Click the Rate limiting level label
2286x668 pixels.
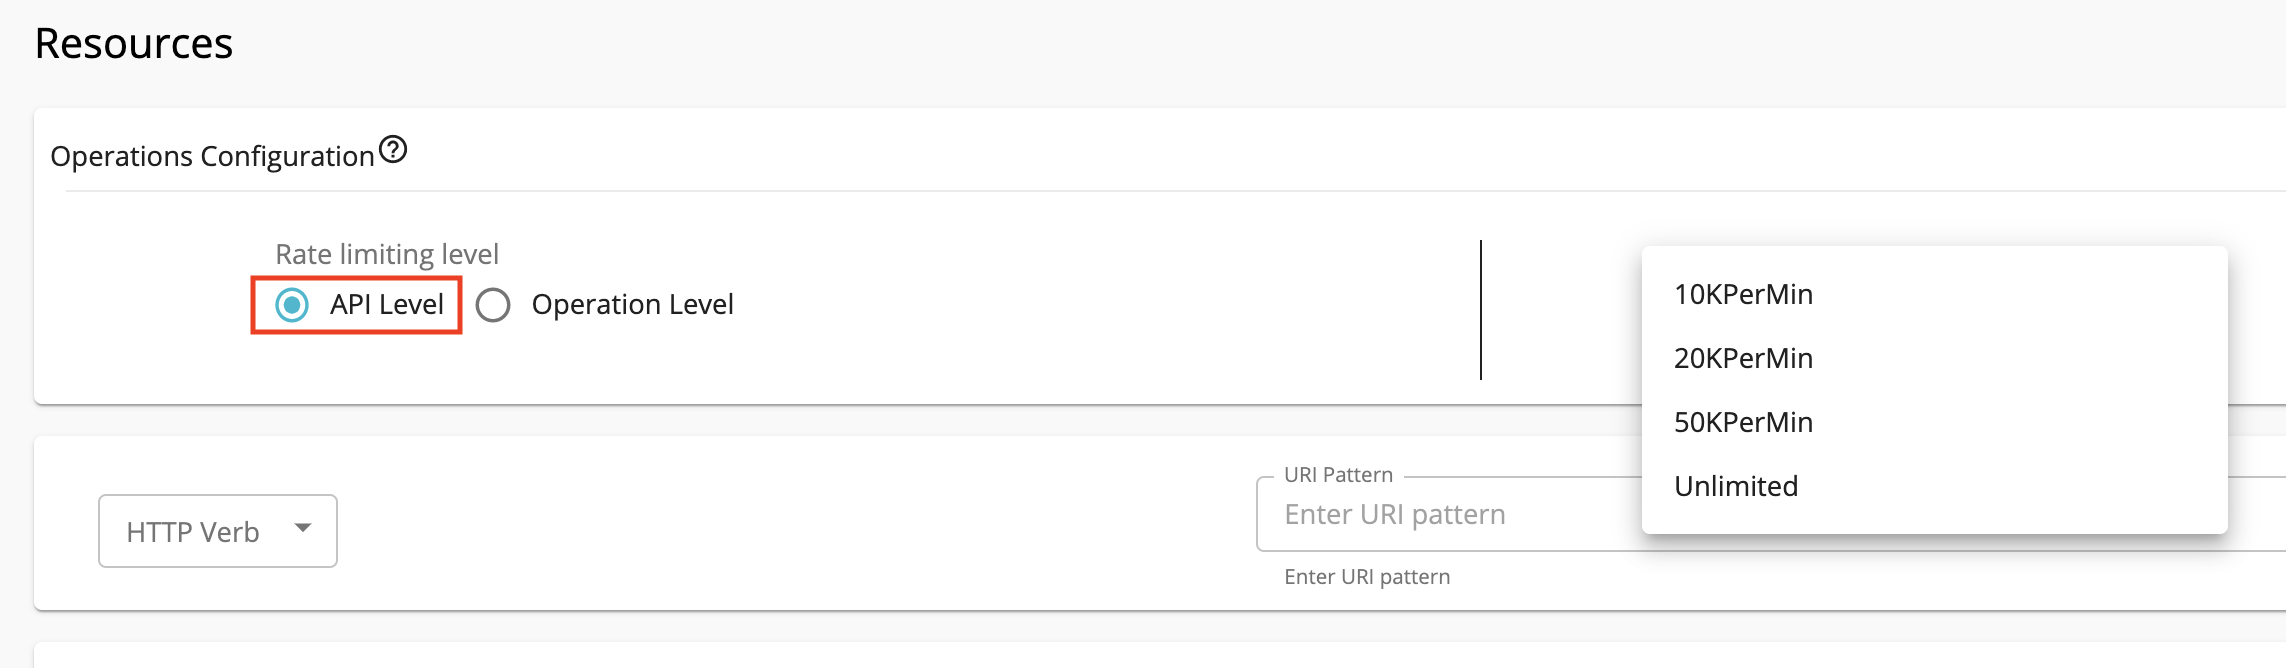point(386,253)
